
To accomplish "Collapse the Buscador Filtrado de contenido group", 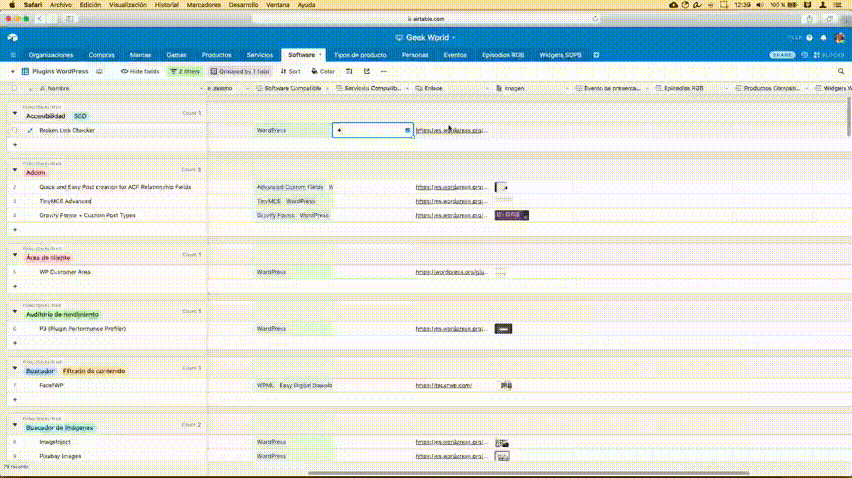I will pos(15,368).
